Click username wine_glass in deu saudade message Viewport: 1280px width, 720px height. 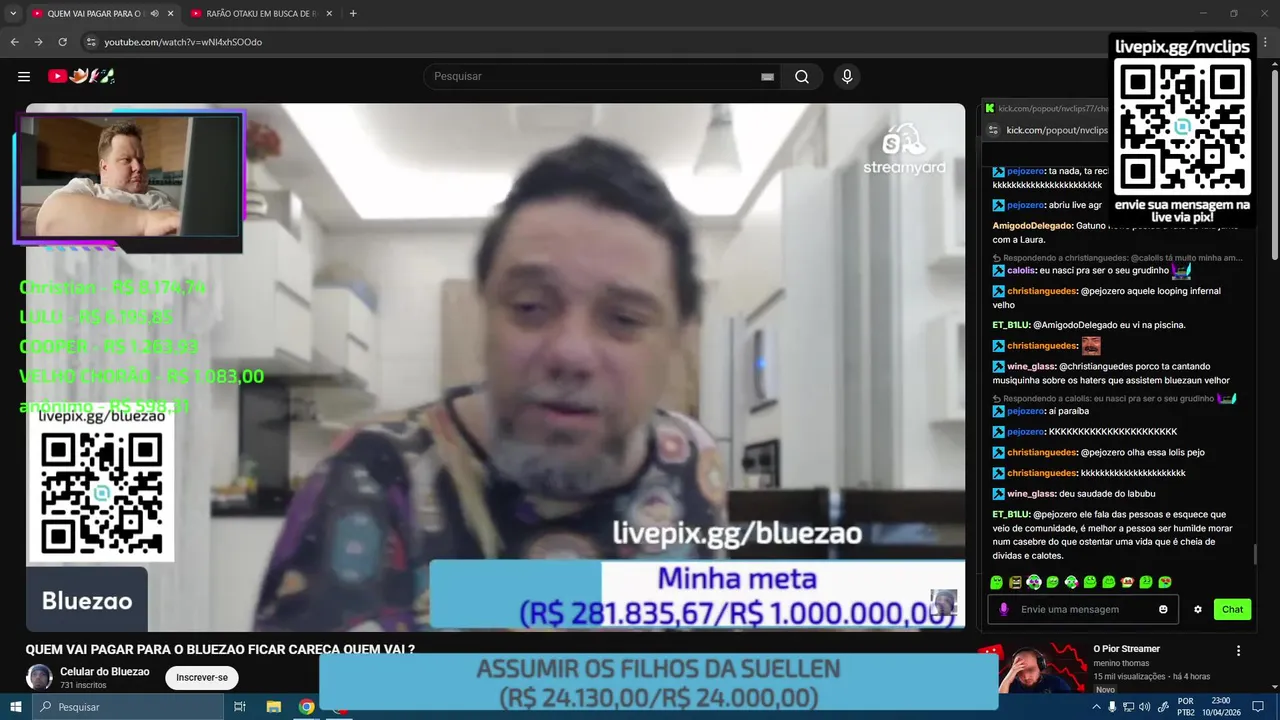coord(1031,494)
